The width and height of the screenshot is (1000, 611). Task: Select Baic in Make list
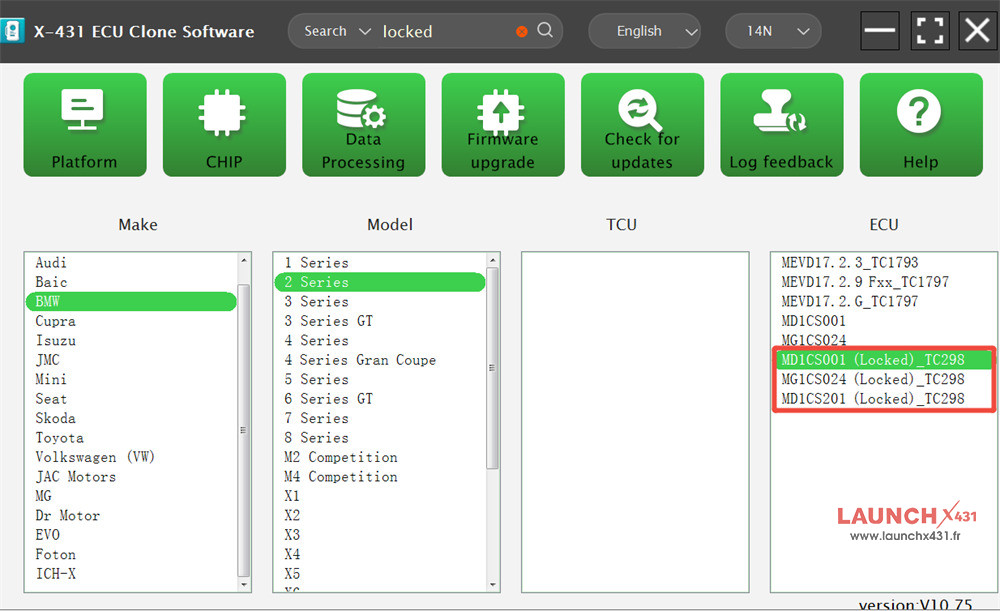click(131, 282)
